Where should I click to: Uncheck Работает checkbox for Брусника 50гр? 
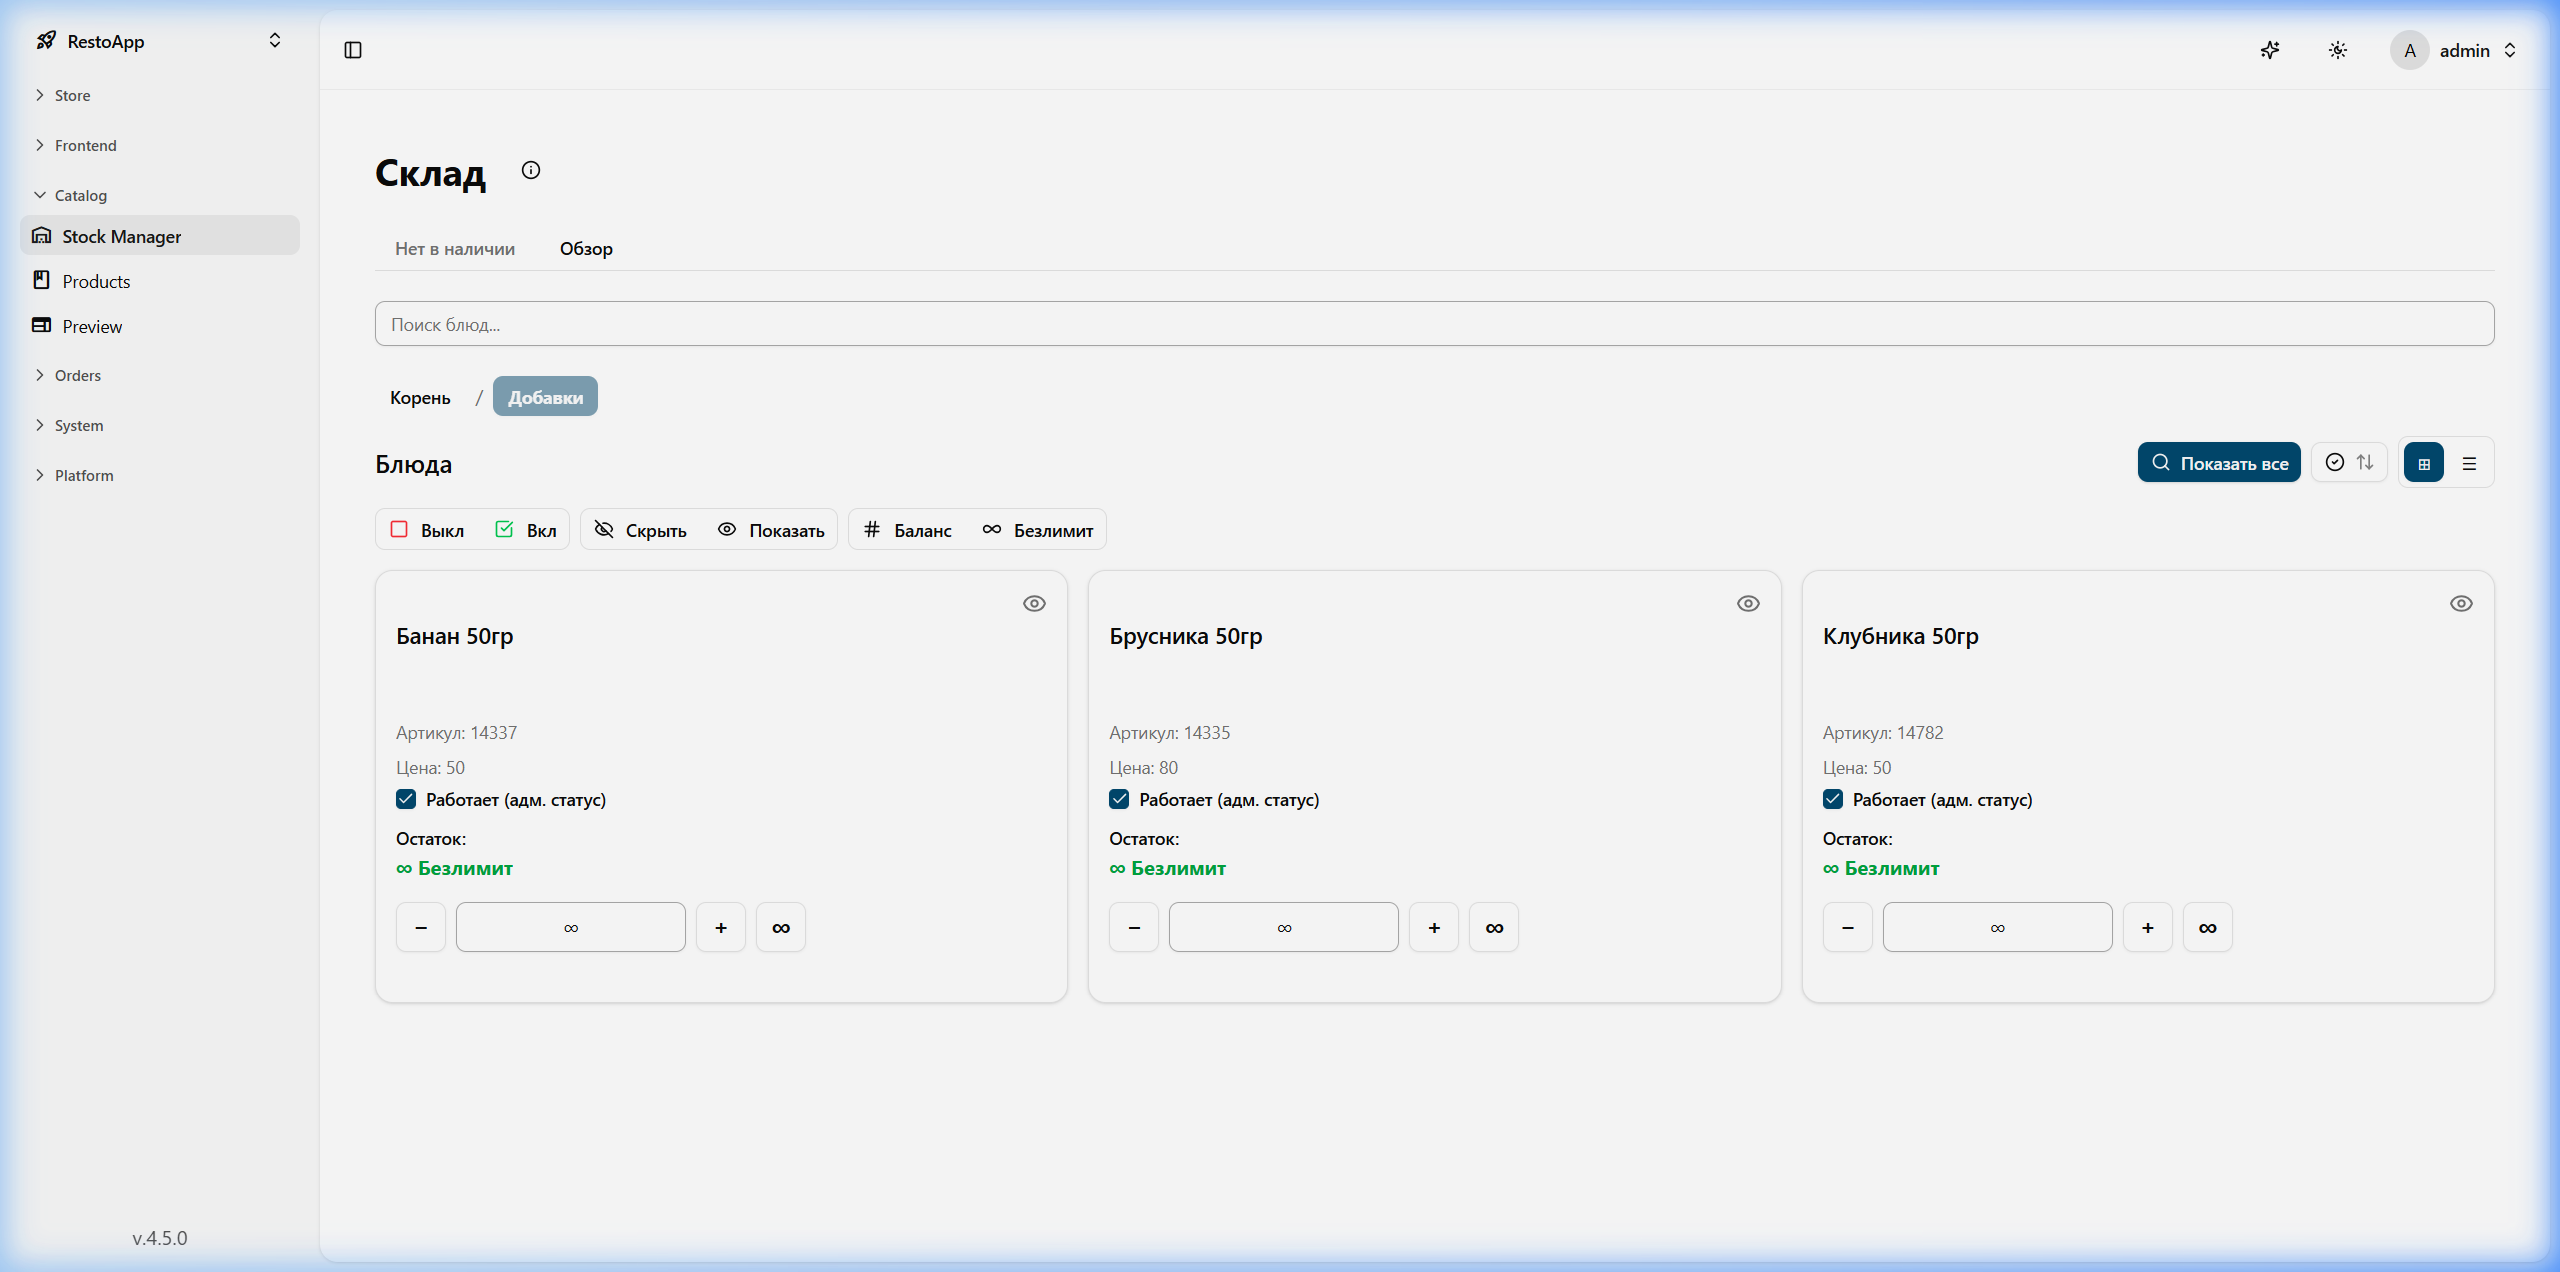click(x=1119, y=799)
